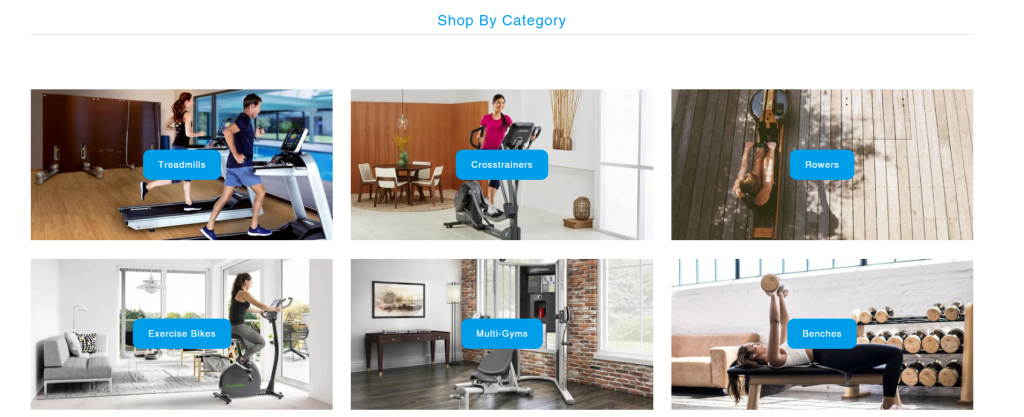This screenshot has height=417, width=1024.
Task: Click the framed picture in the Multi-Gyms image
Action: click(398, 300)
